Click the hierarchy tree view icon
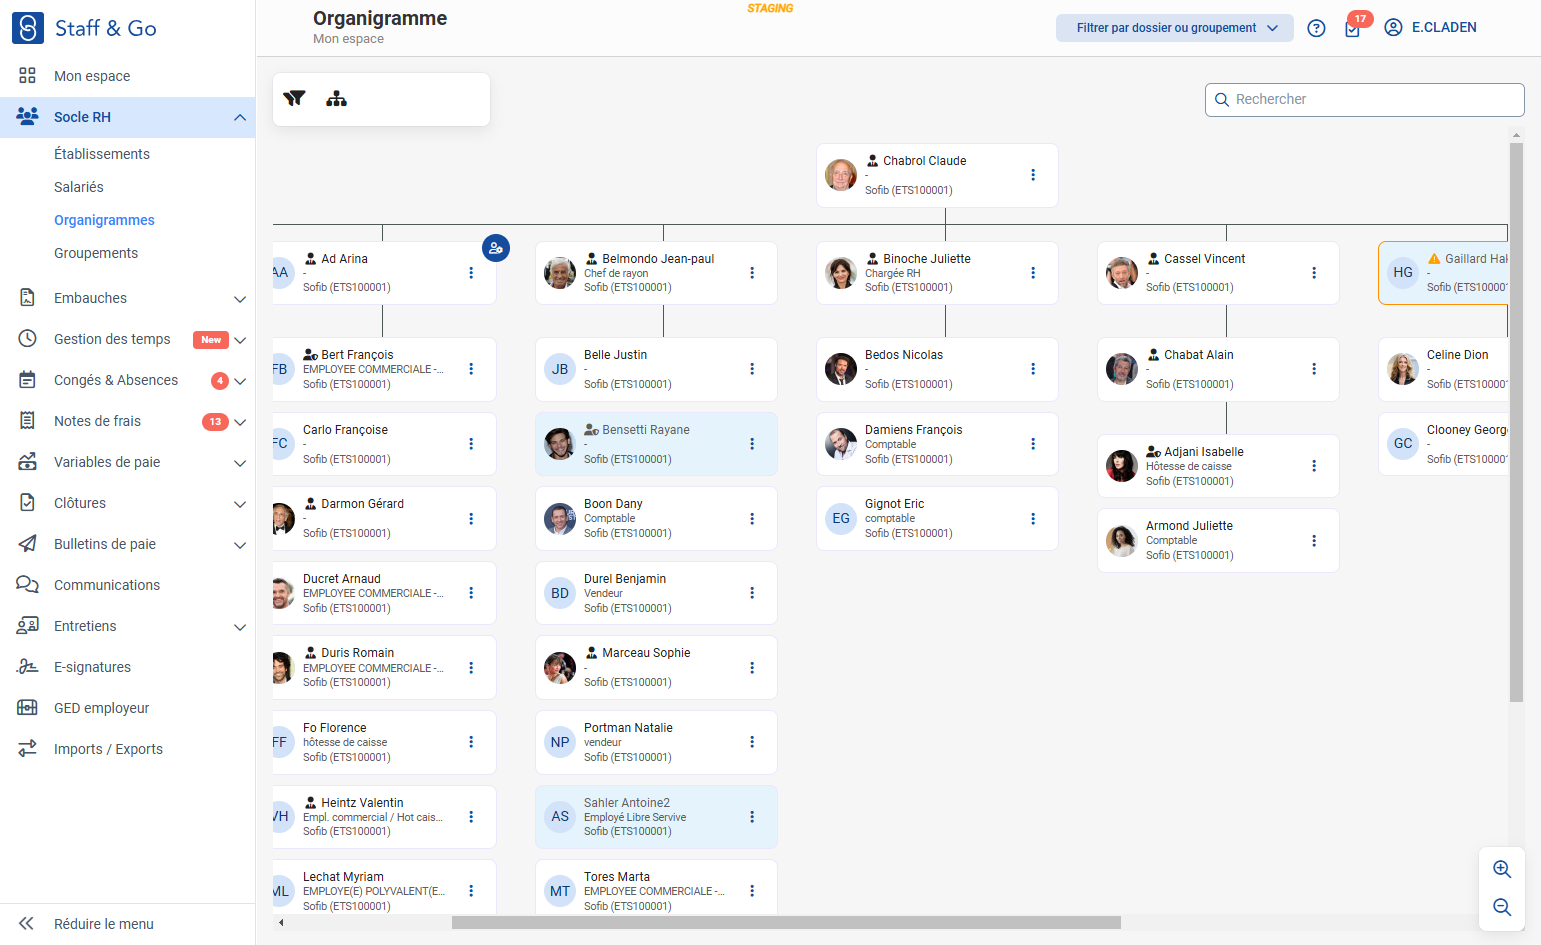Image resolution: width=1541 pixels, height=945 pixels. click(x=336, y=98)
